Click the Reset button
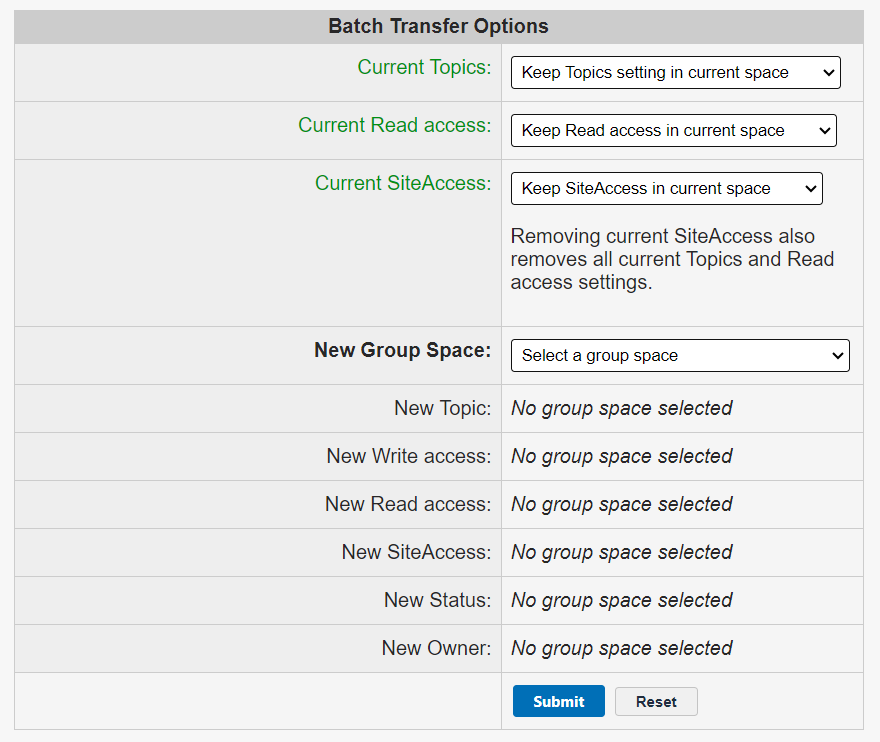The height and width of the screenshot is (742, 880). [656, 702]
